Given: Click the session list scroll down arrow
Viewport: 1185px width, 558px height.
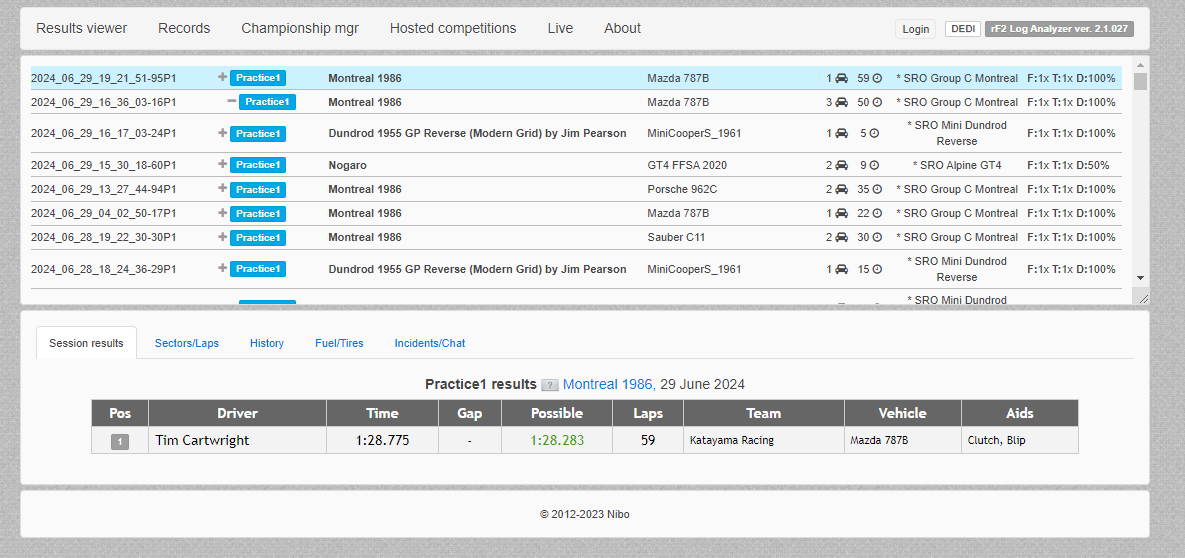Looking at the screenshot, I should point(1140,278).
